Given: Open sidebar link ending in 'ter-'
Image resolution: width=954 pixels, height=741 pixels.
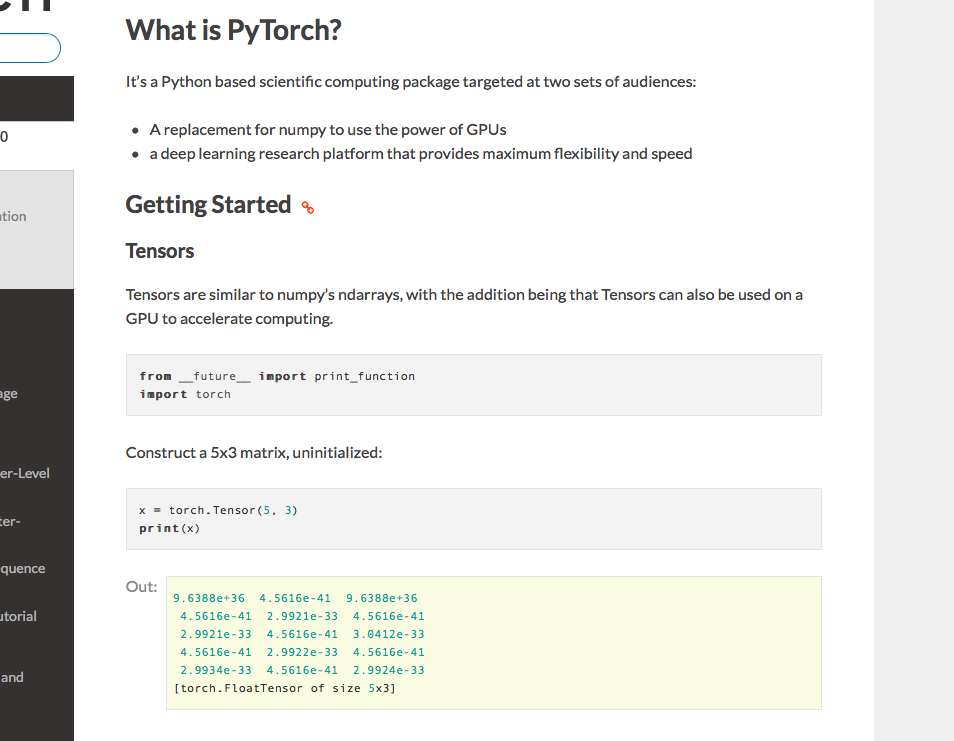Looking at the screenshot, I should (x=12, y=520).
